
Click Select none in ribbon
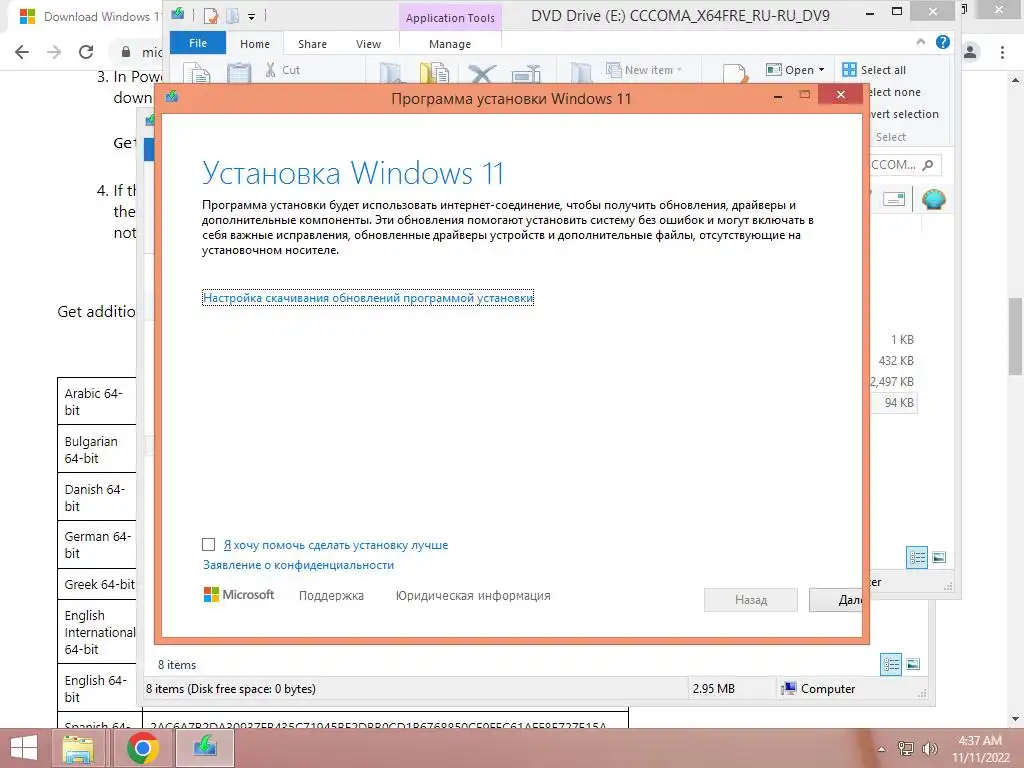(894, 92)
